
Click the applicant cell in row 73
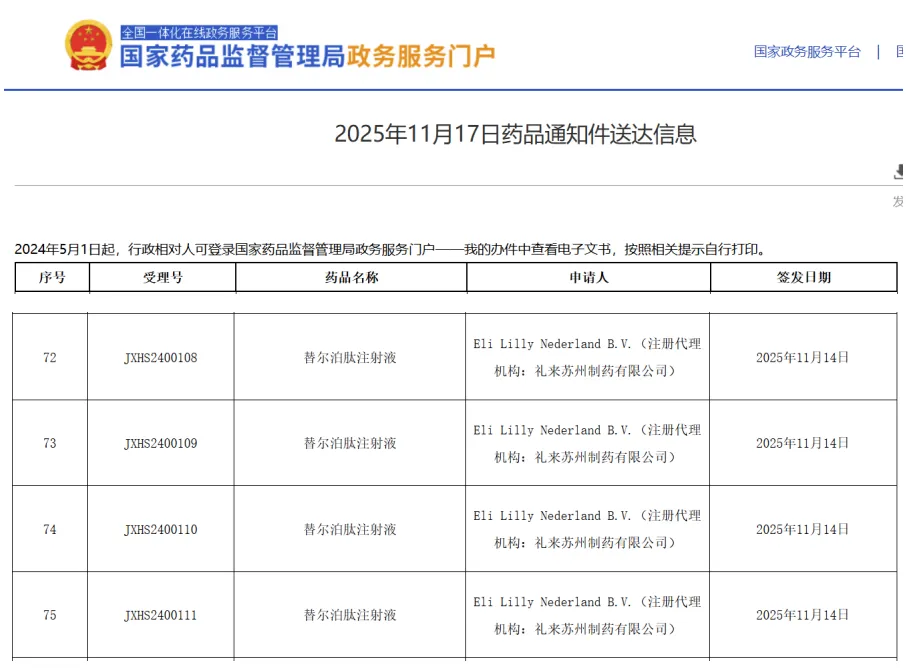pos(587,443)
